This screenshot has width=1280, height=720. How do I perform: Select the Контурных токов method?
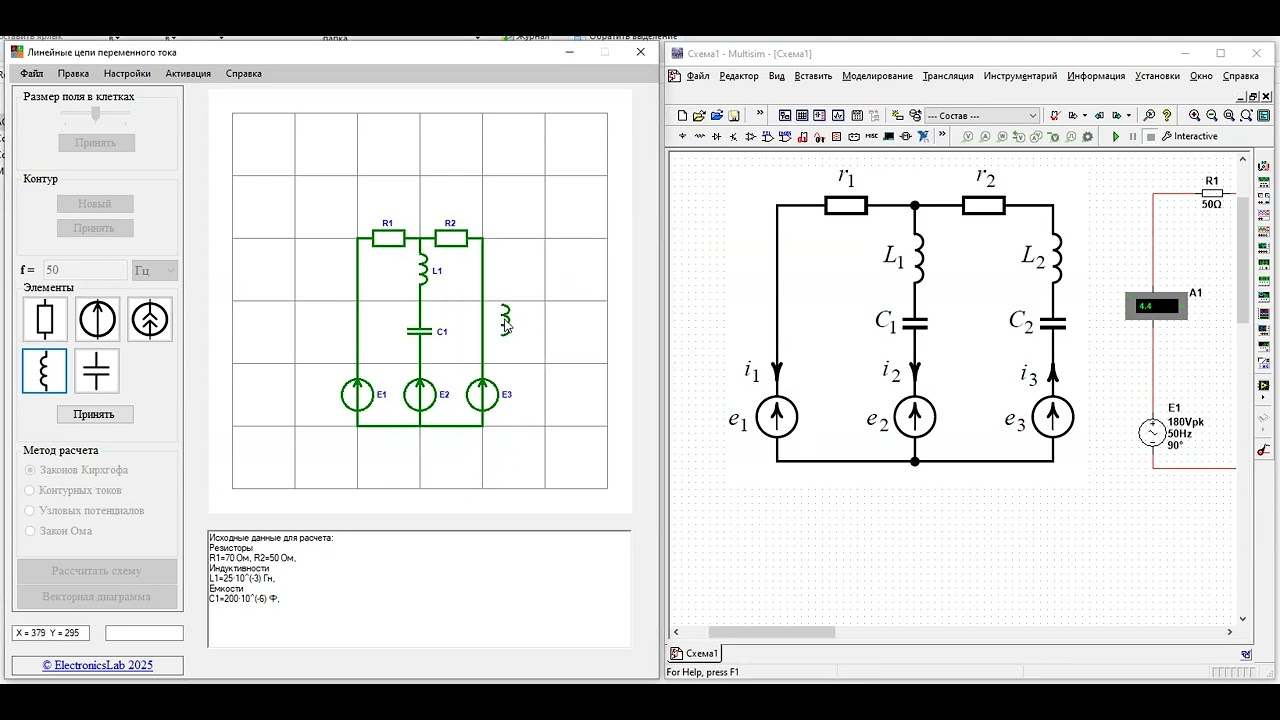click(73, 490)
